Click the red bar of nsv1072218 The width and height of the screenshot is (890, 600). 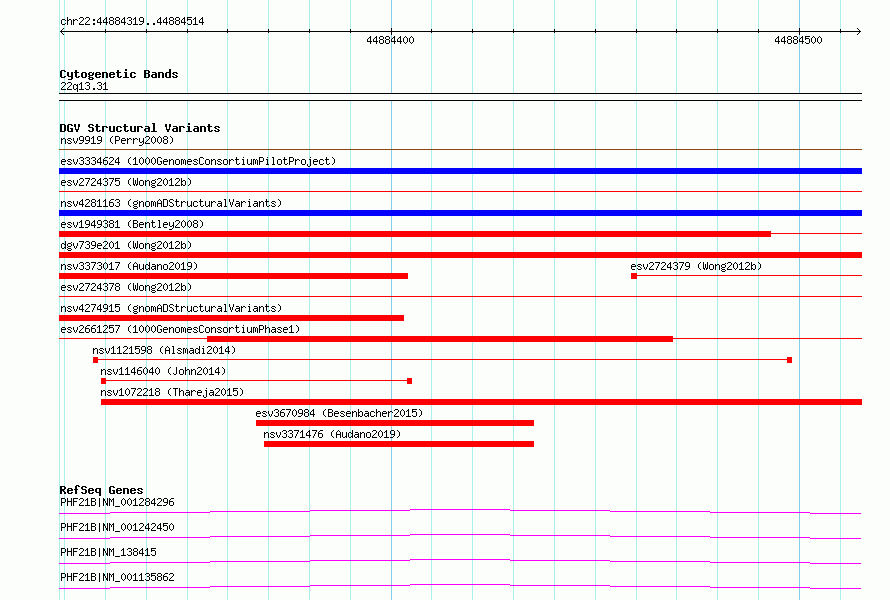click(481, 402)
